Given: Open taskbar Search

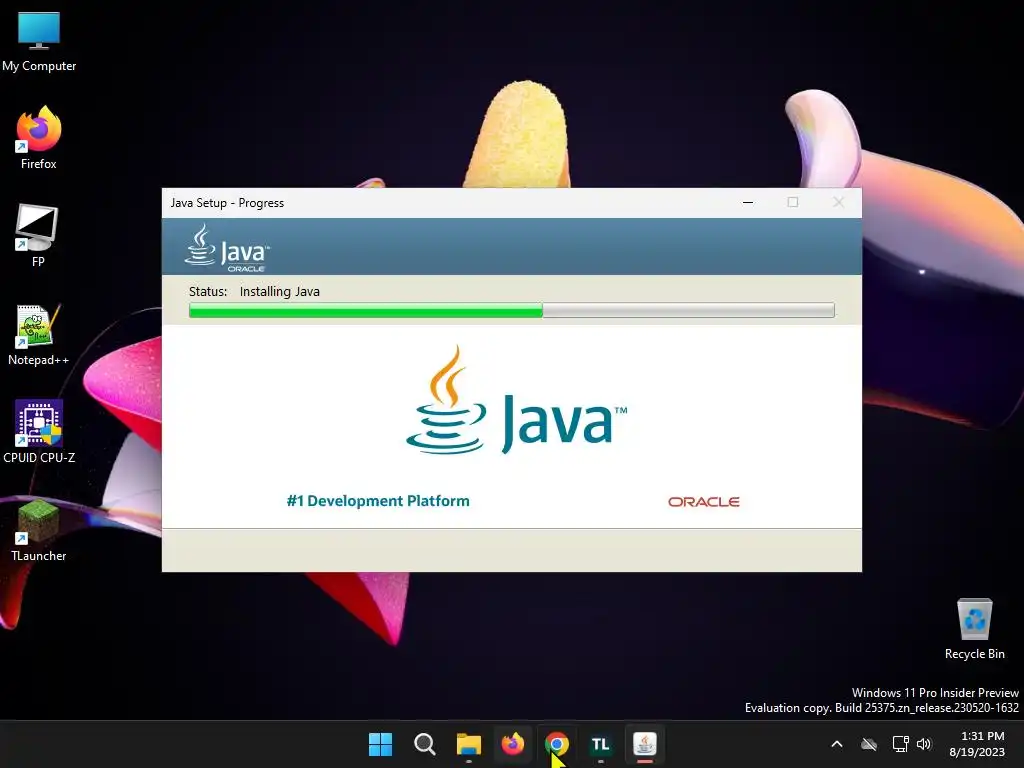Looking at the screenshot, I should 424,744.
